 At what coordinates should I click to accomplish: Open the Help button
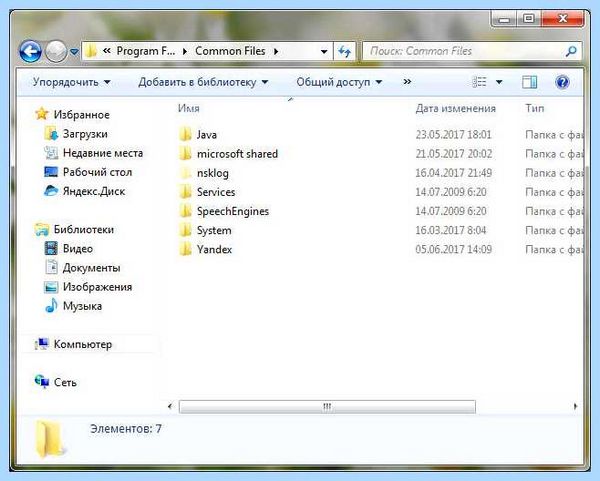562,82
